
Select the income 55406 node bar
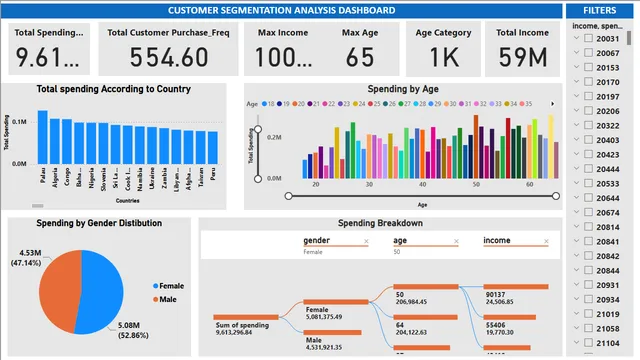click(510, 317)
